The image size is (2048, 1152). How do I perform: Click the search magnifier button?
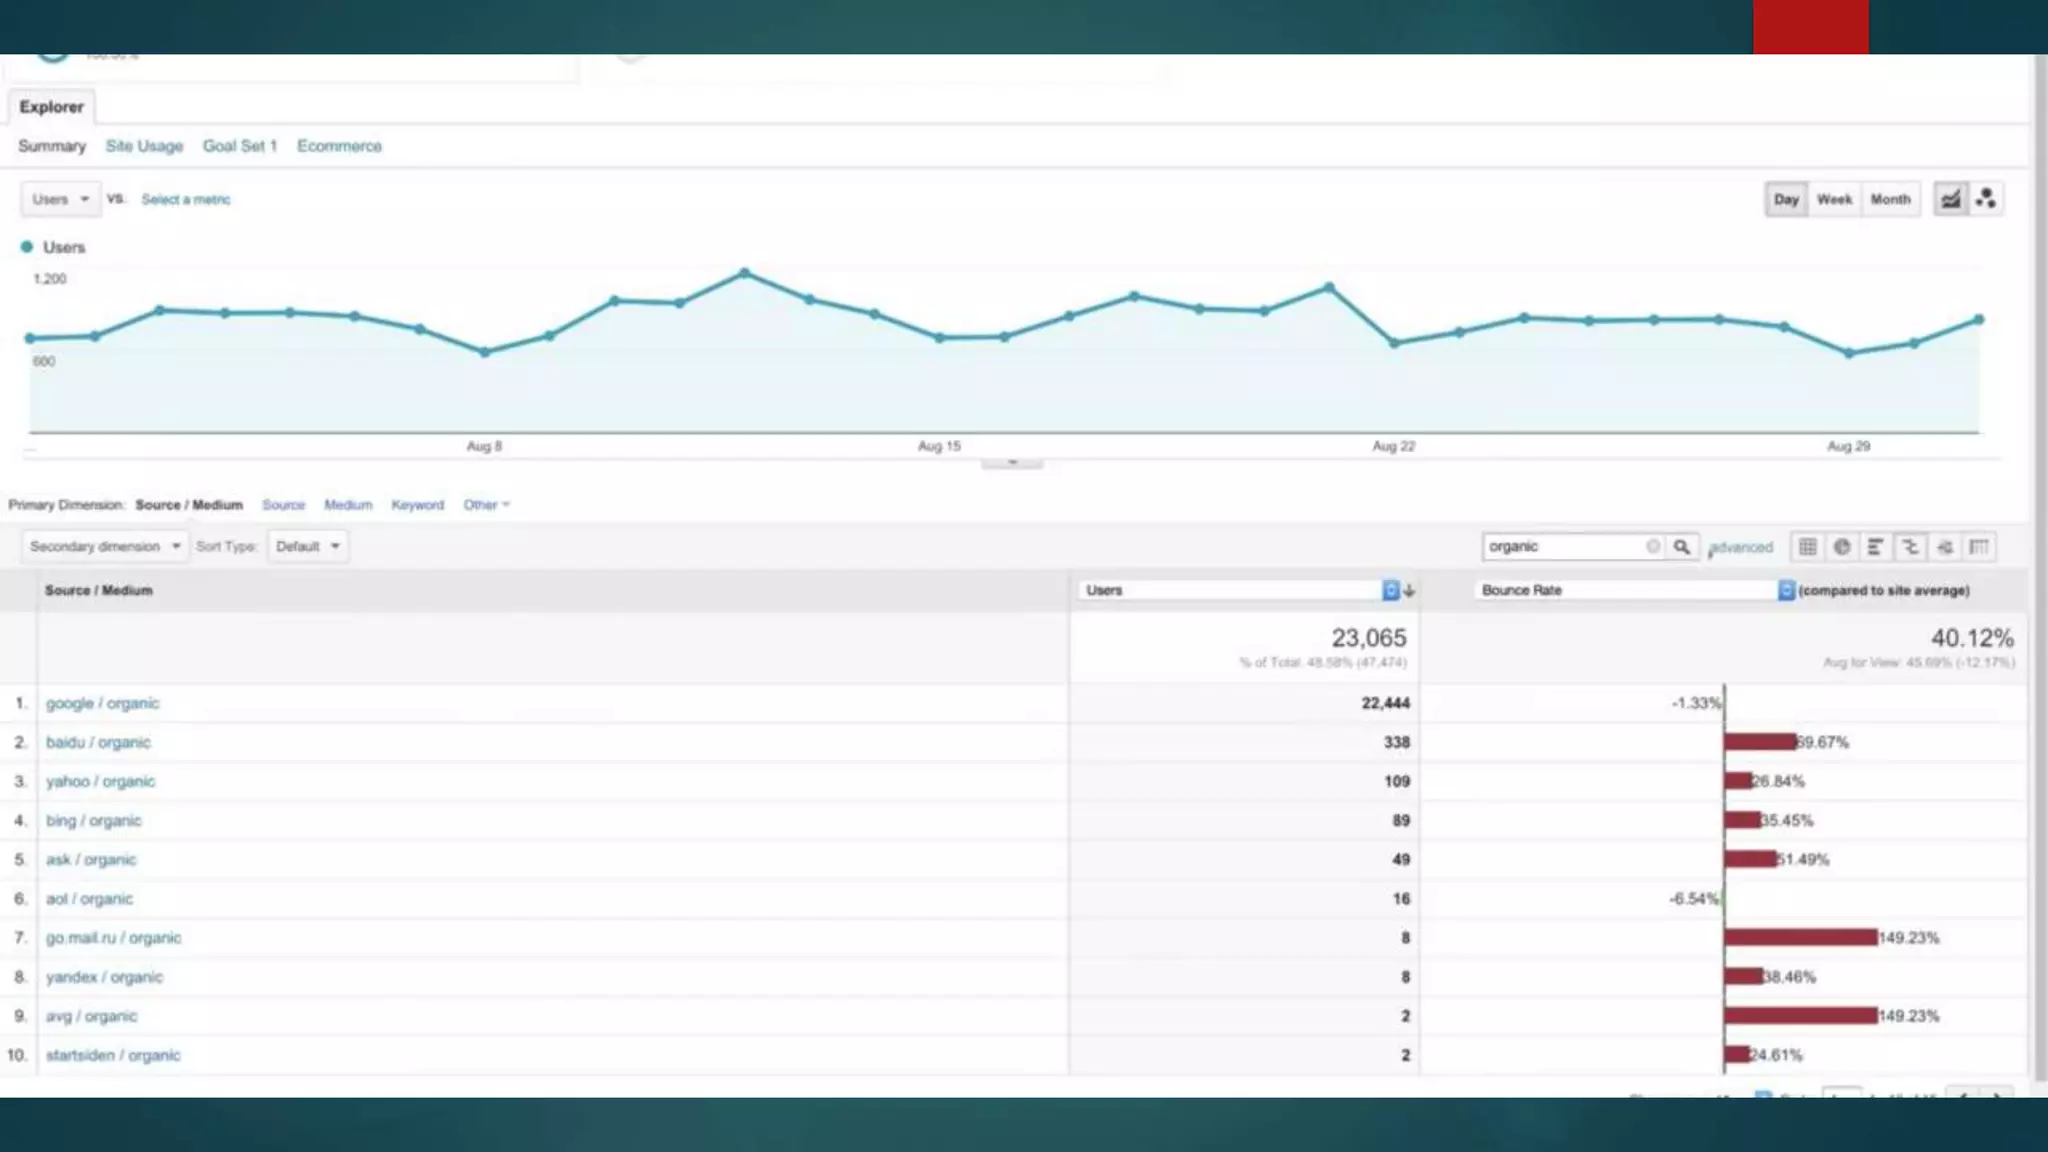coord(1682,547)
